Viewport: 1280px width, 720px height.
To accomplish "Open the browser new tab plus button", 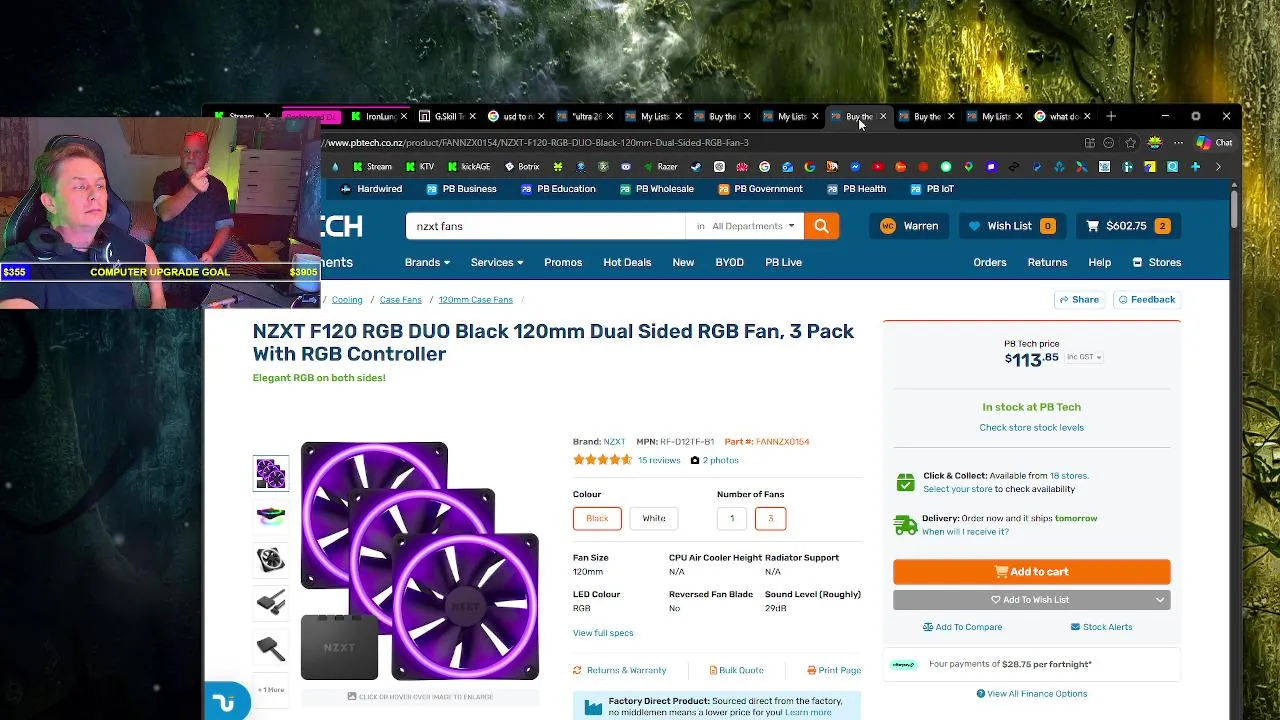I will pyautogui.click(x=1110, y=116).
